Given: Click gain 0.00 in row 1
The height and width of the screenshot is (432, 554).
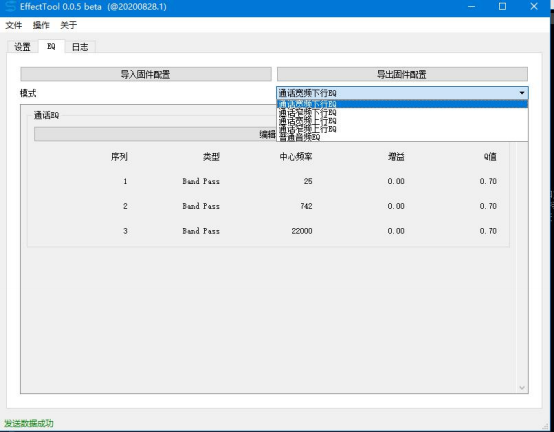Looking at the screenshot, I should (396, 181).
